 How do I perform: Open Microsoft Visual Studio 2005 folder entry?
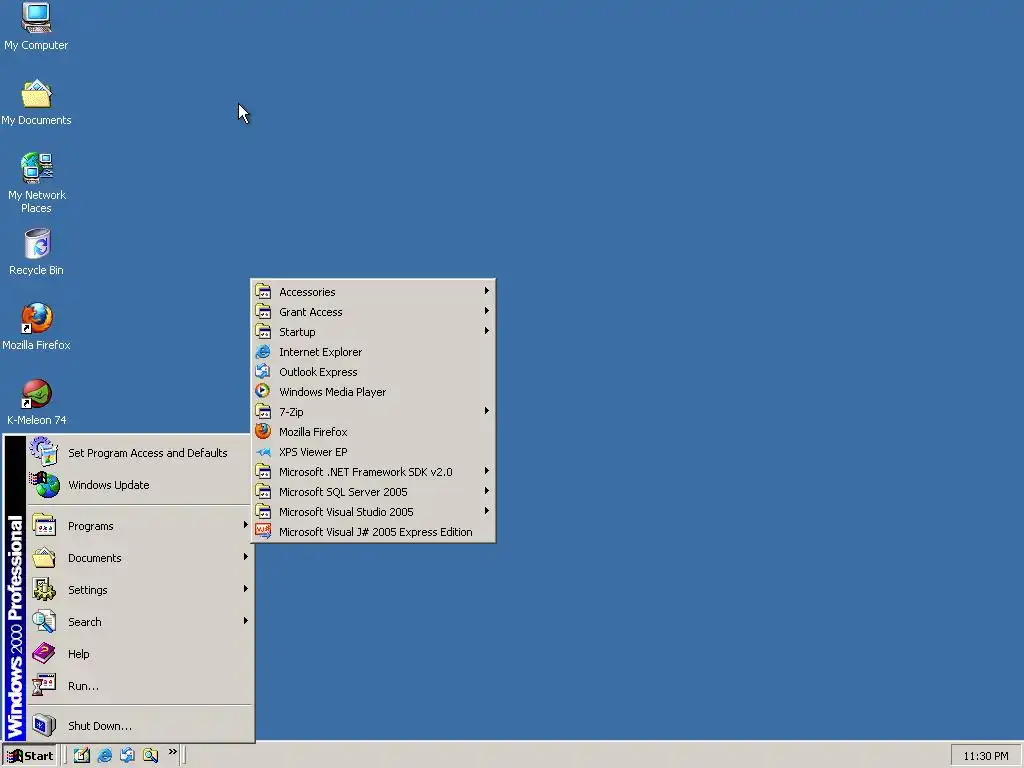tap(373, 512)
